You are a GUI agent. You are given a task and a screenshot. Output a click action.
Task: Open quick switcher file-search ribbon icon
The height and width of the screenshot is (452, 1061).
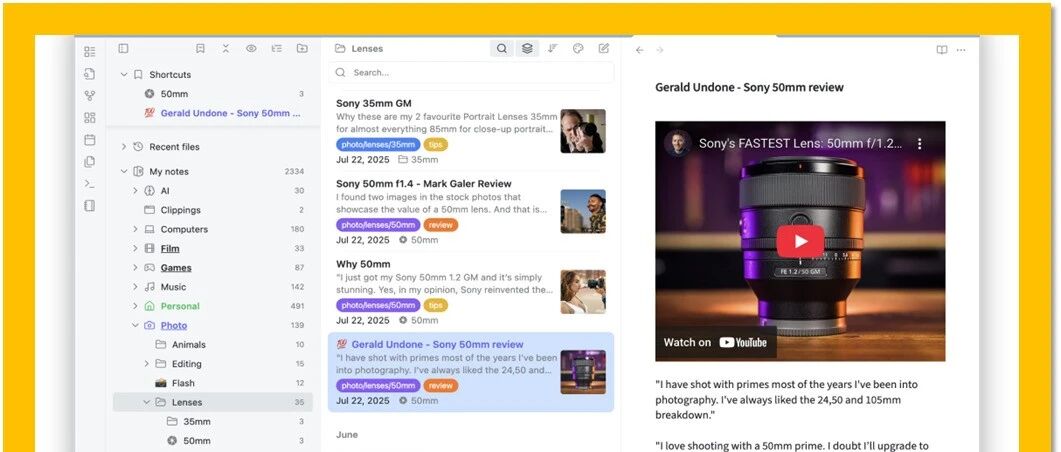coord(89,74)
